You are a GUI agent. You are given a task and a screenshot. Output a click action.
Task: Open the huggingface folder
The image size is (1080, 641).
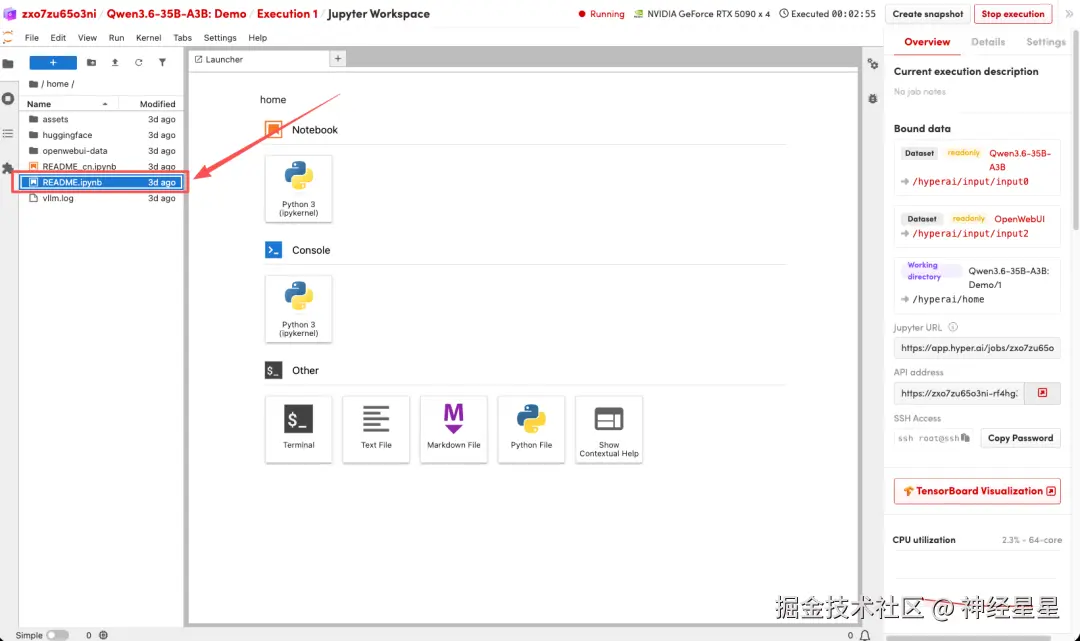point(101,135)
